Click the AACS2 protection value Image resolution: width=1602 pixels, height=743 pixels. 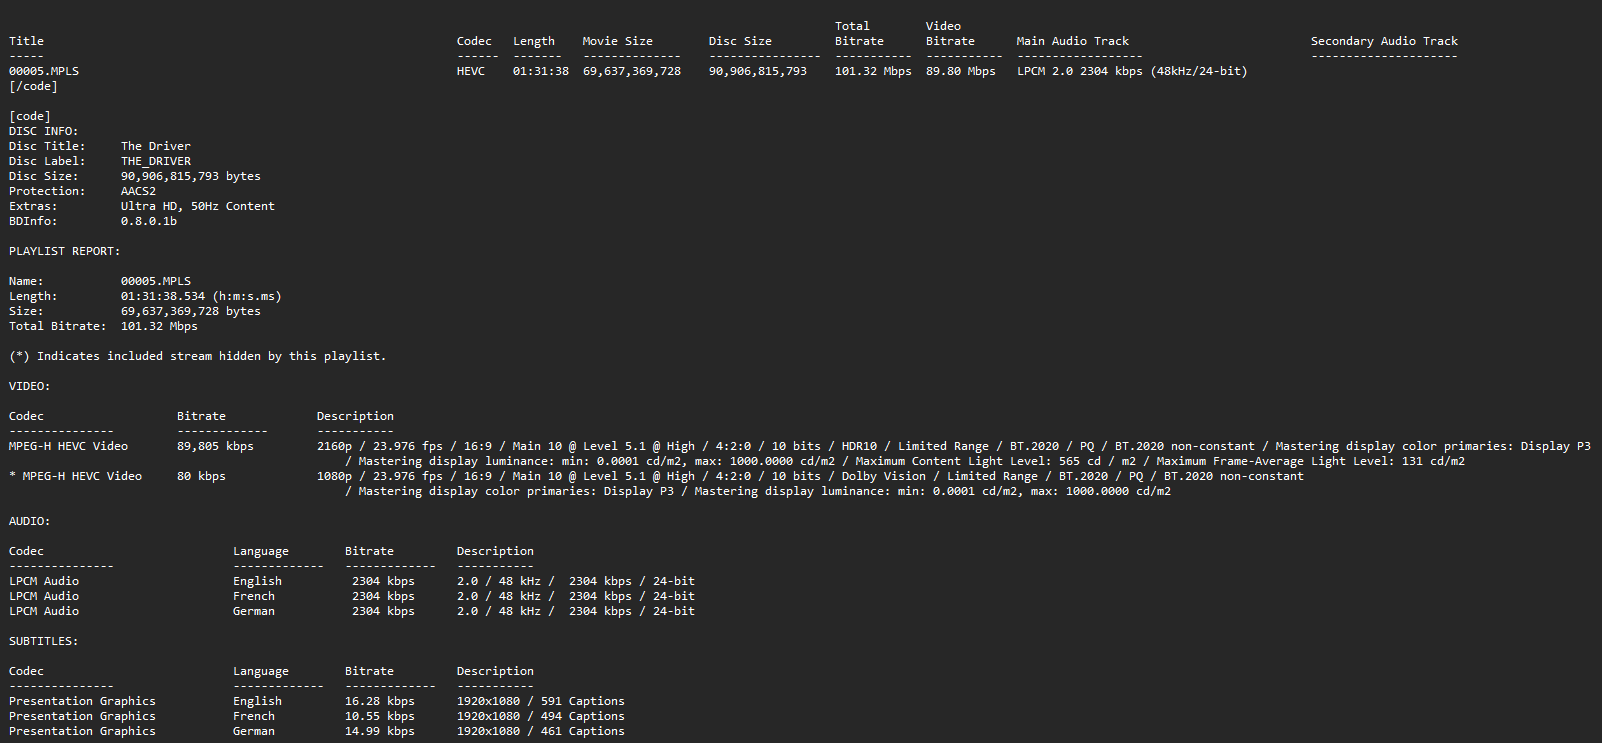pos(138,191)
